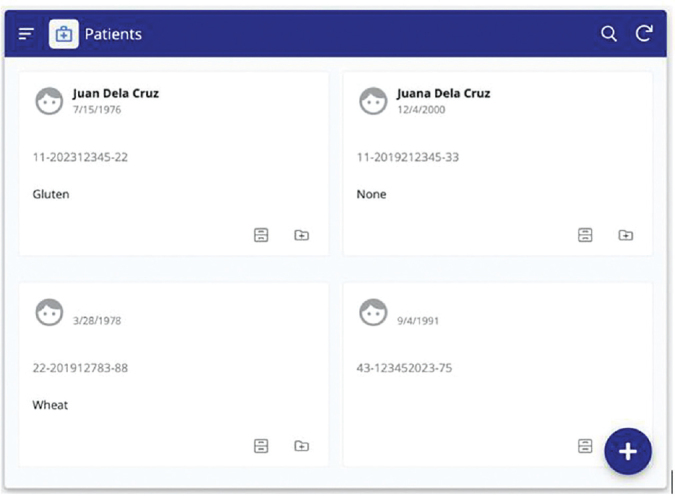This screenshot has height=498, width=675.
Task: Select patient ID 43-123452023-75
Action: point(404,368)
